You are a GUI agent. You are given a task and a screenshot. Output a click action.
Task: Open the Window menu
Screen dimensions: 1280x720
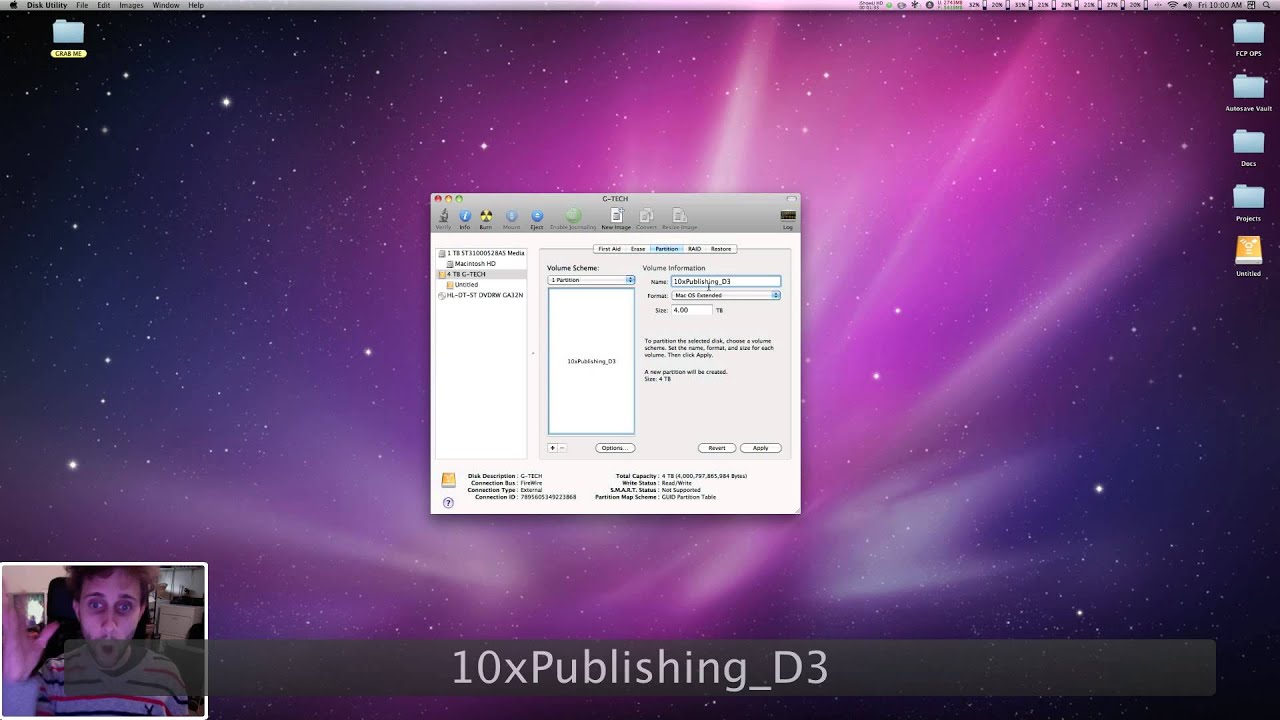pos(166,5)
